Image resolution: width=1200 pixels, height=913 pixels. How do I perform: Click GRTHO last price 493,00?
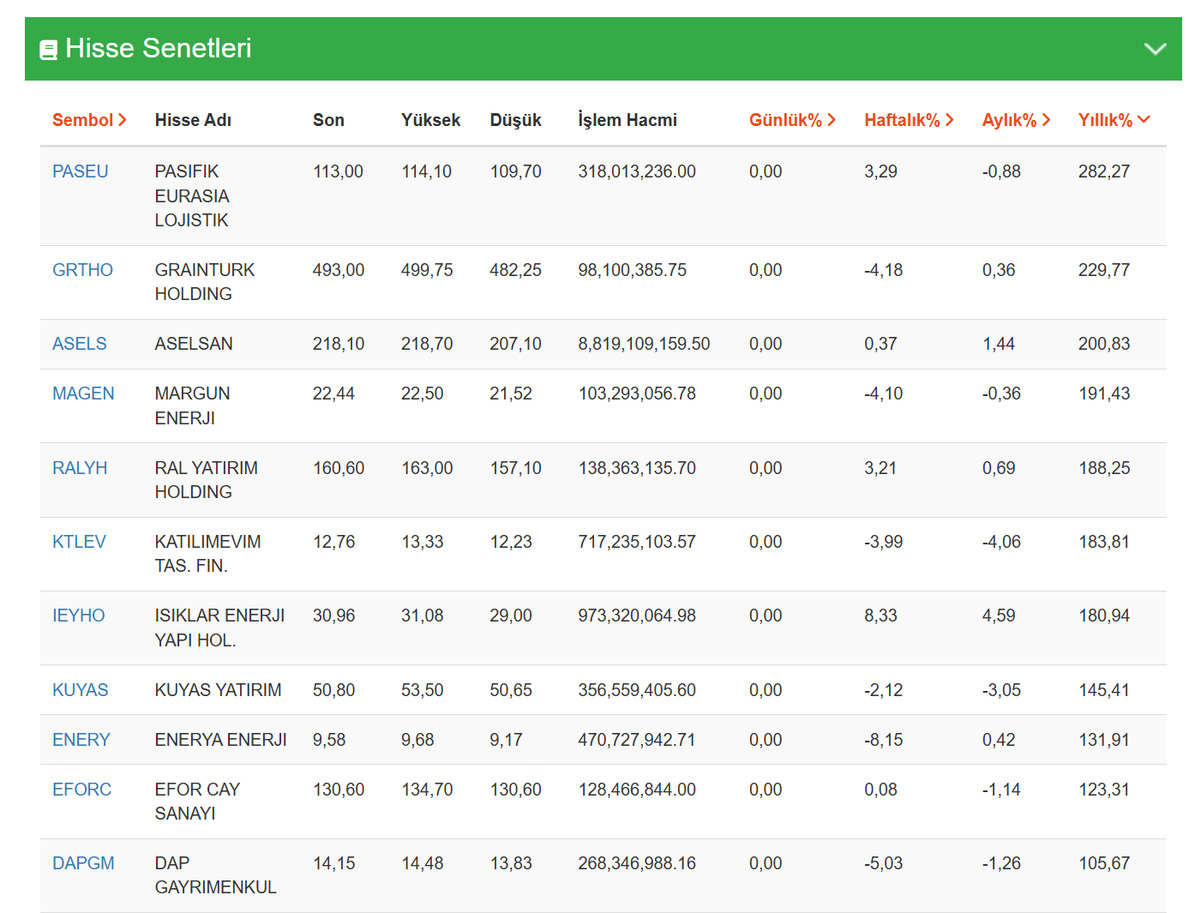(339, 270)
